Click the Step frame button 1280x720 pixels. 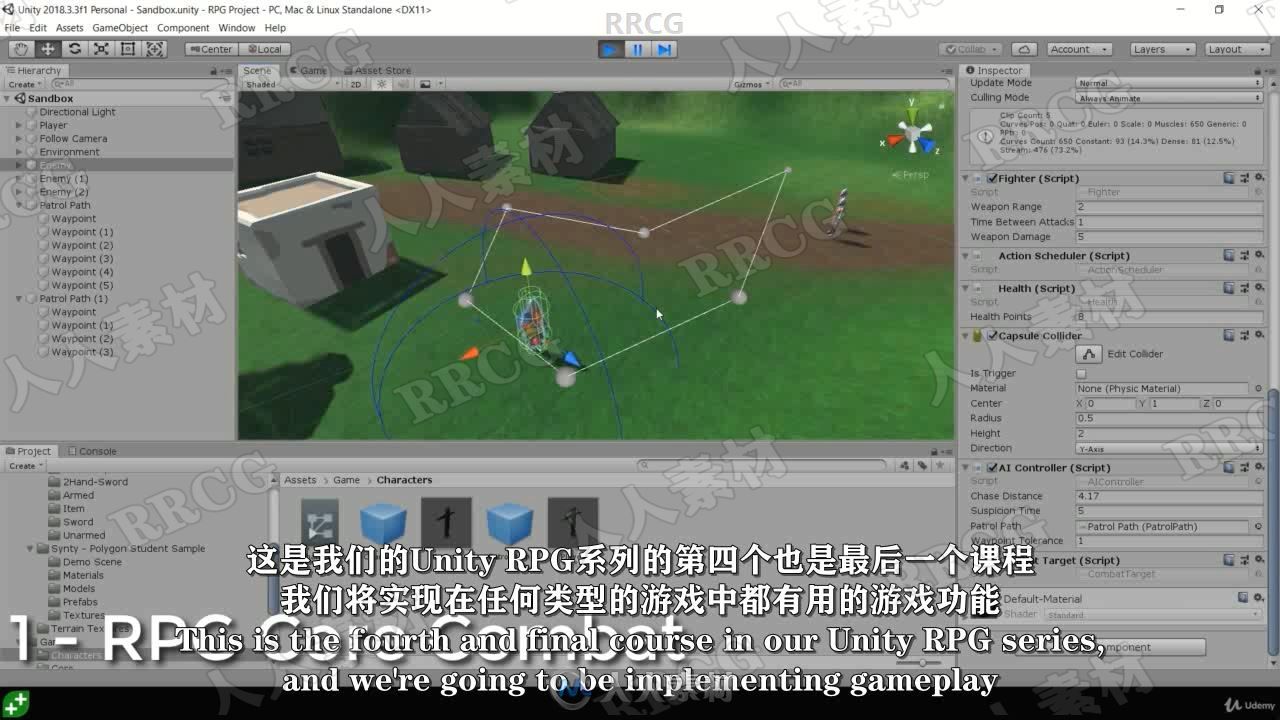click(x=665, y=49)
